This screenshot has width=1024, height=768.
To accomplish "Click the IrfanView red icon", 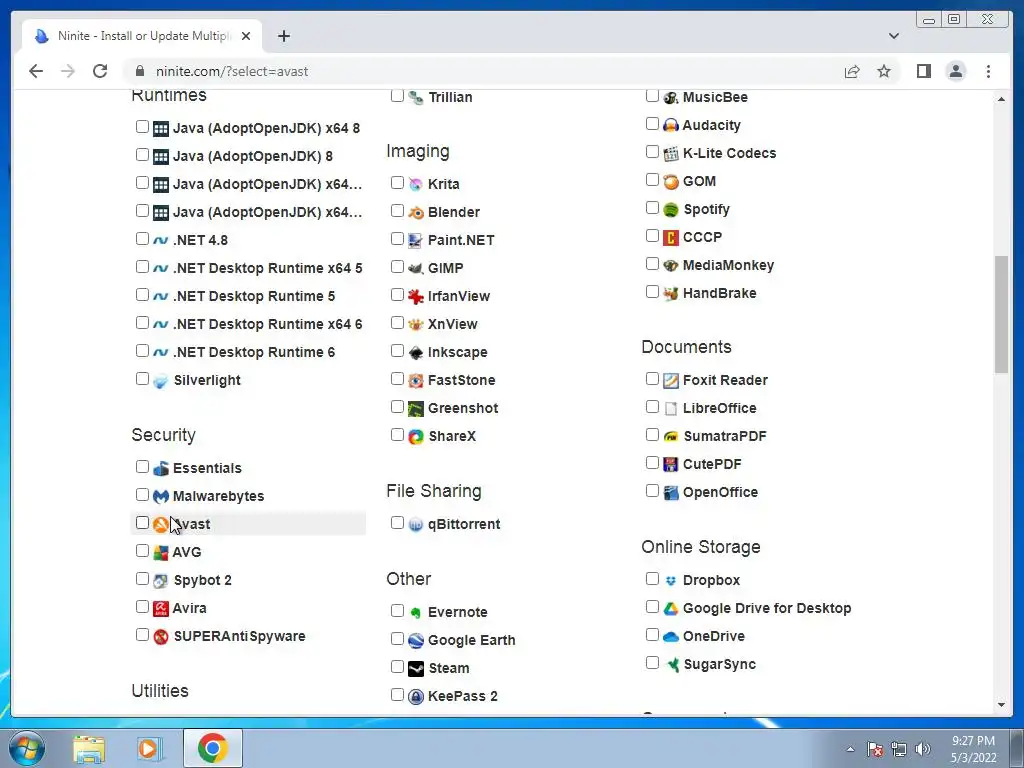I will (x=416, y=296).
